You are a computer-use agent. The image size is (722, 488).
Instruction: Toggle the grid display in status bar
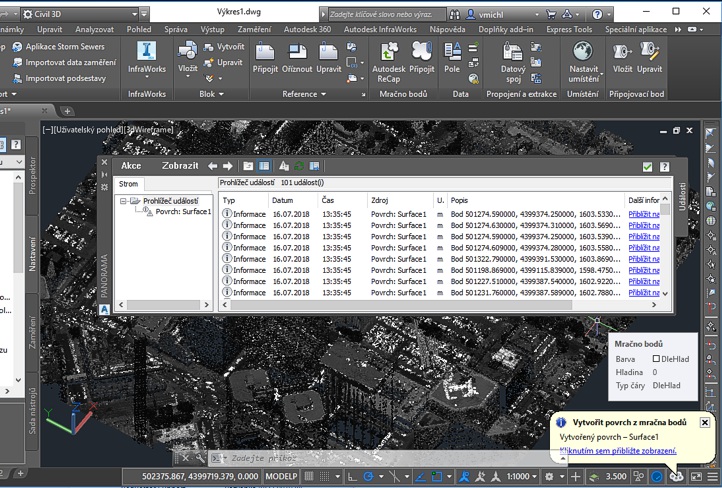tap(309, 476)
